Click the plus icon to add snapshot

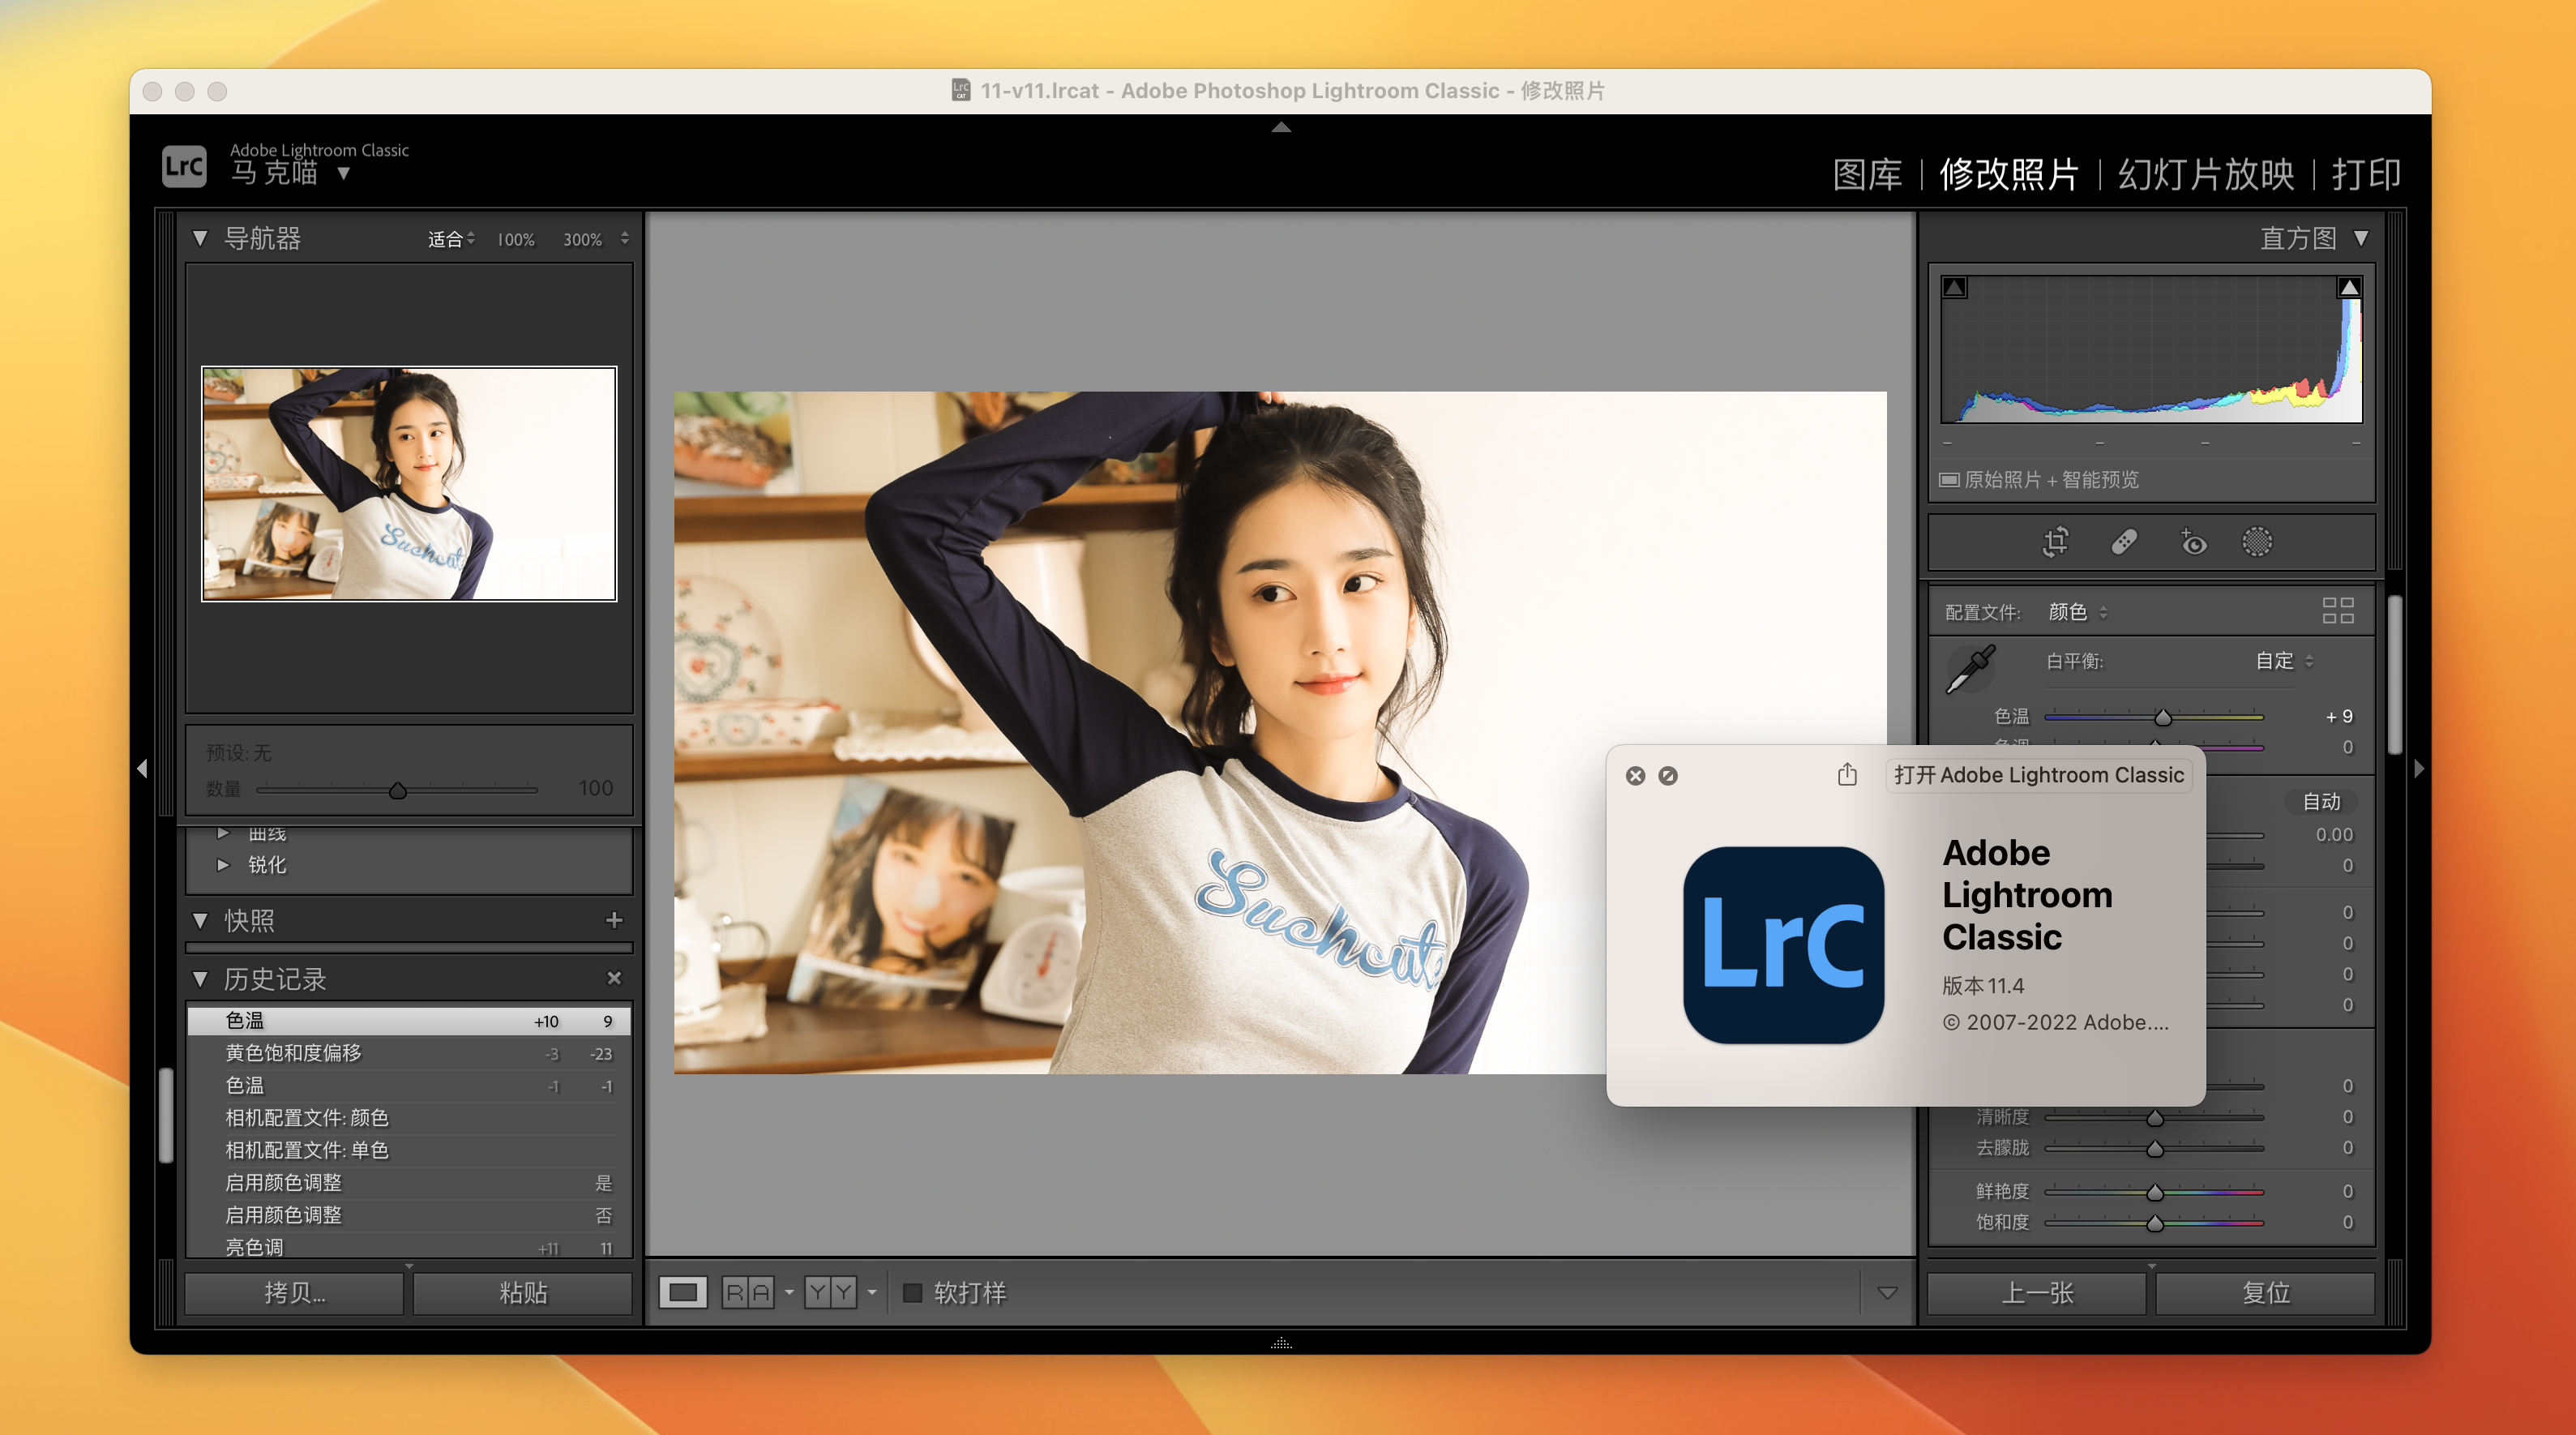click(614, 920)
